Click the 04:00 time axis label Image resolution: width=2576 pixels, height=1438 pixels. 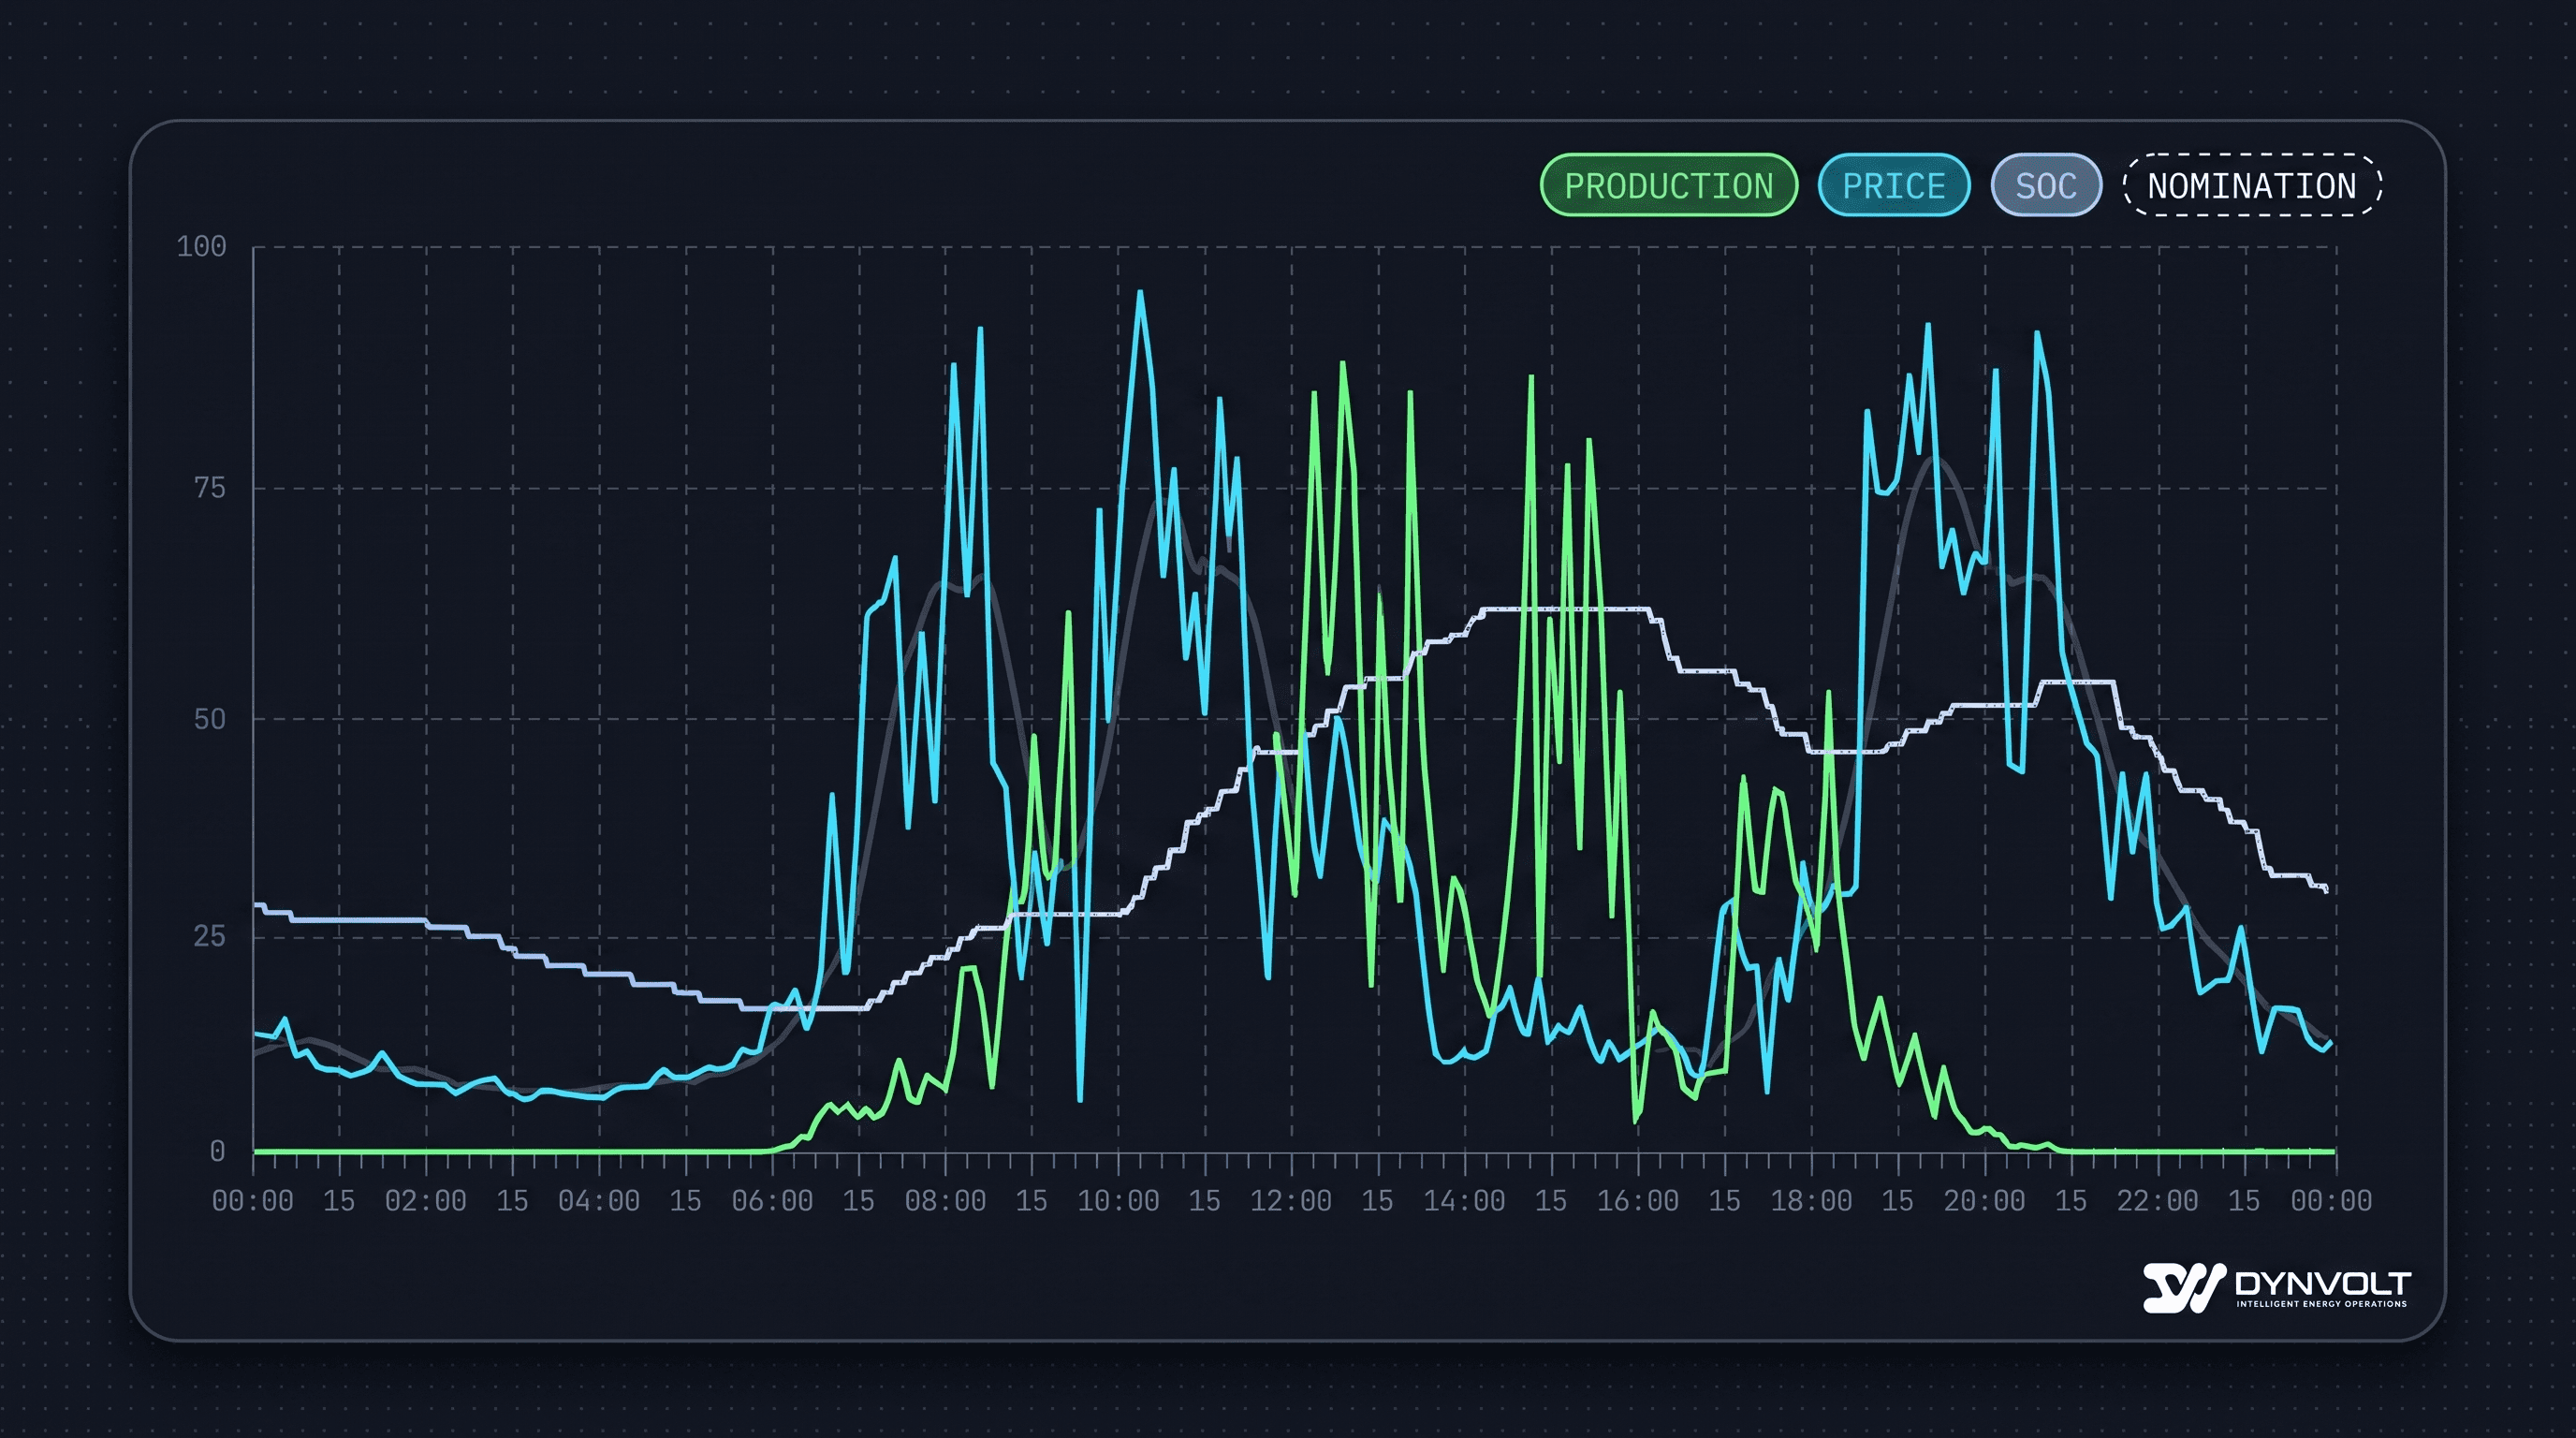[599, 1201]
